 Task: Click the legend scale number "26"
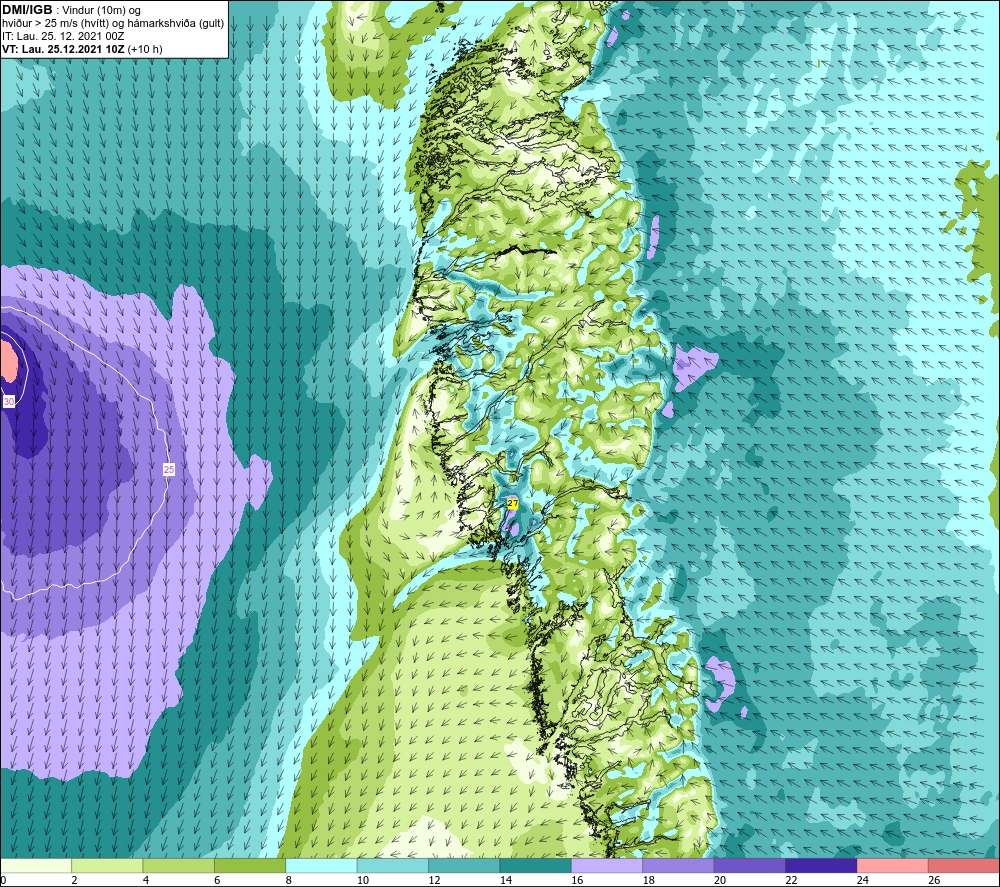point(934,880)
